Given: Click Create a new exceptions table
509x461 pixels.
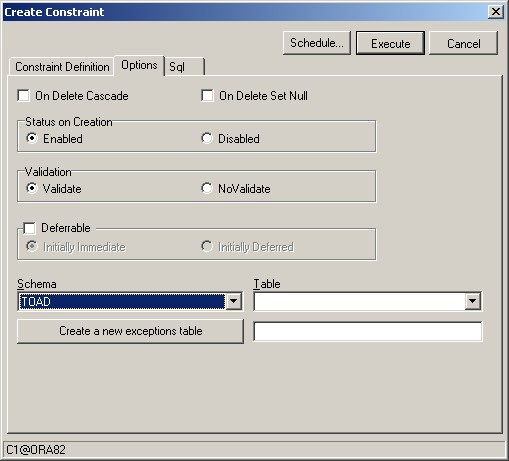Looking at the screenshot, I should coord(130,331).
